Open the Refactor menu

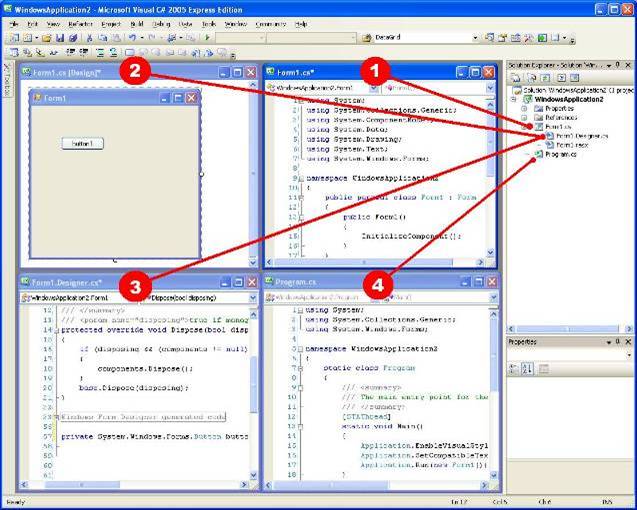click(x=80, y=24)
